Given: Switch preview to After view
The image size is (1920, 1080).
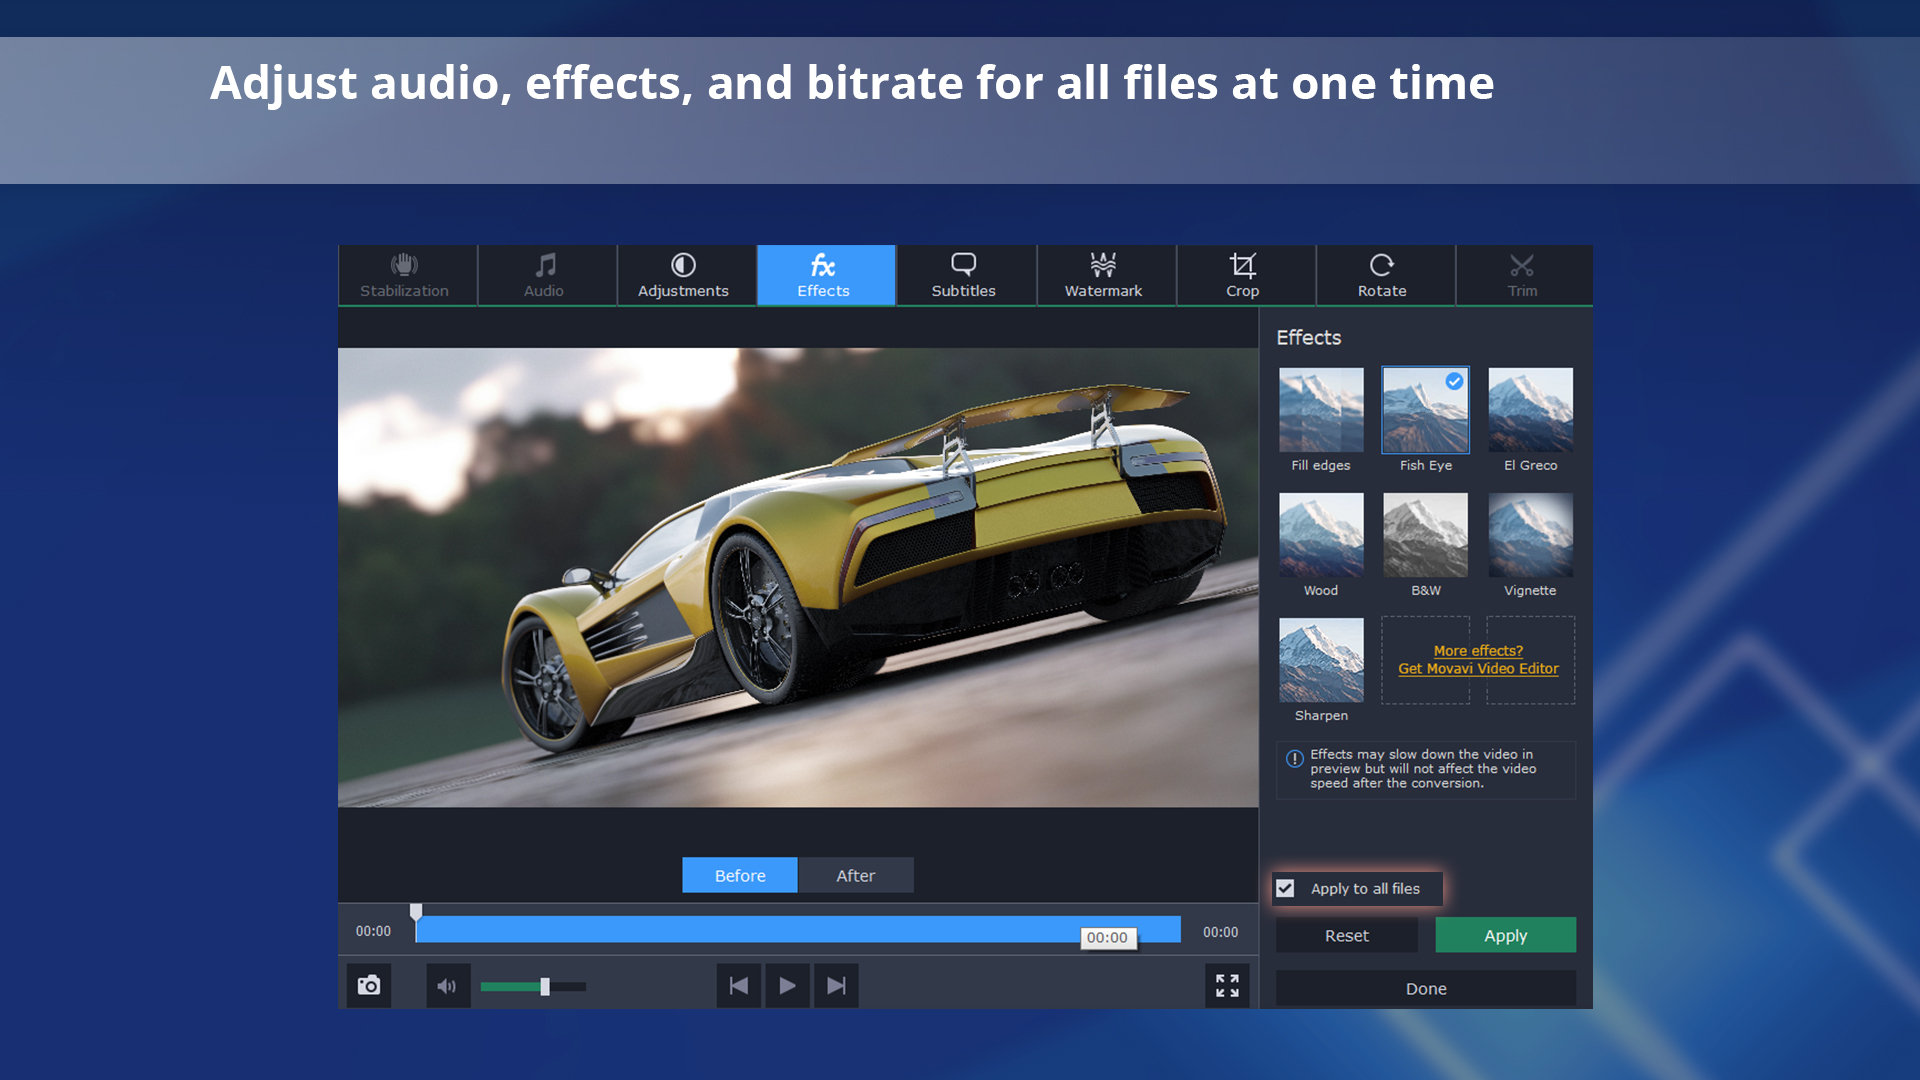Looking at the screenshot, I should click(x=856, y=875).
